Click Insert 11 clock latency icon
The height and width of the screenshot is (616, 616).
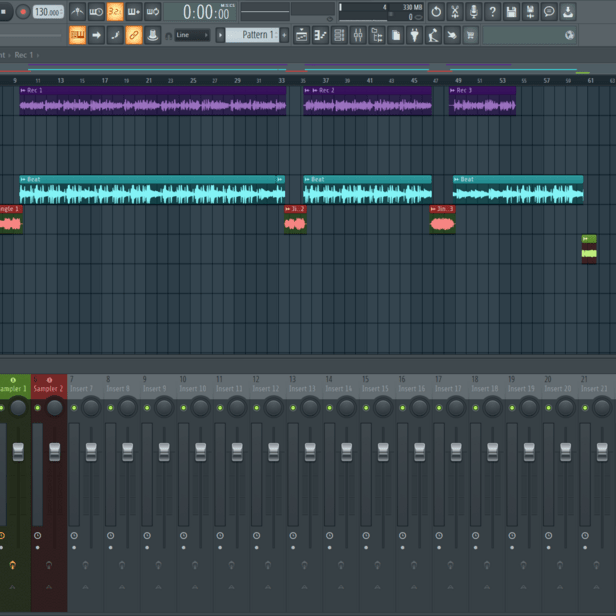[x=220, y=535]
